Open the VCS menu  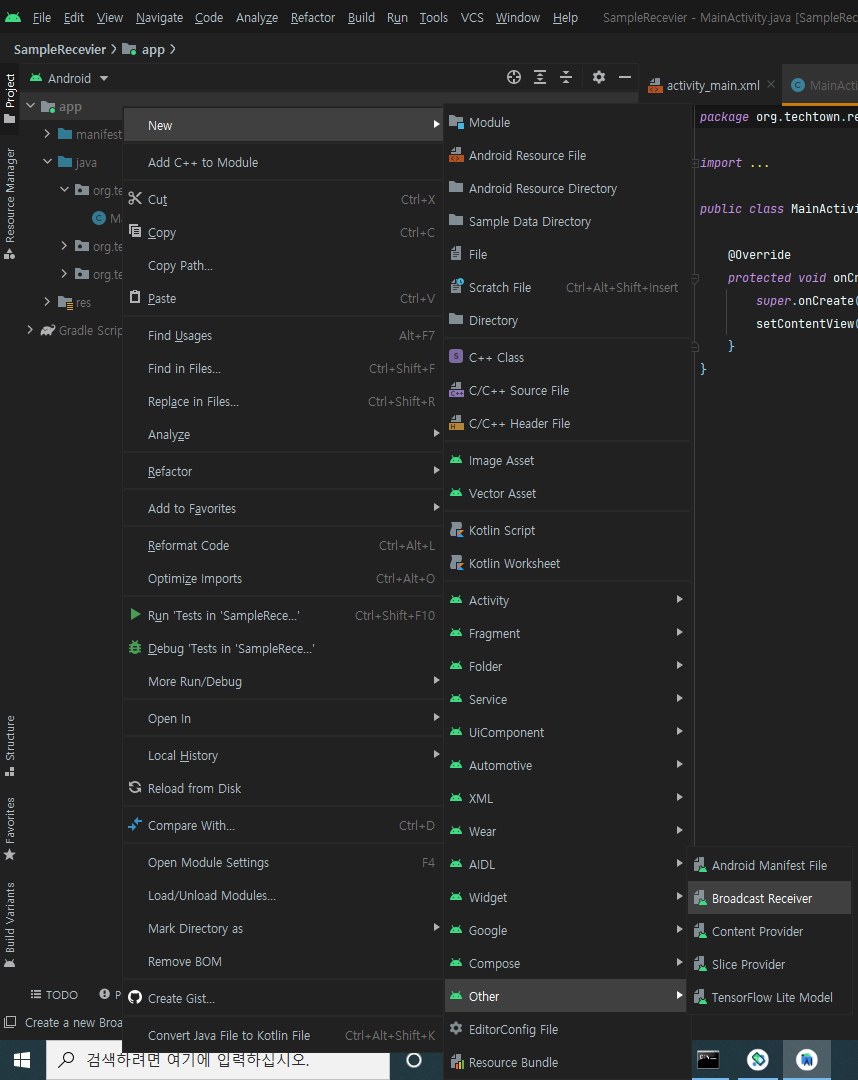[472, 17]
